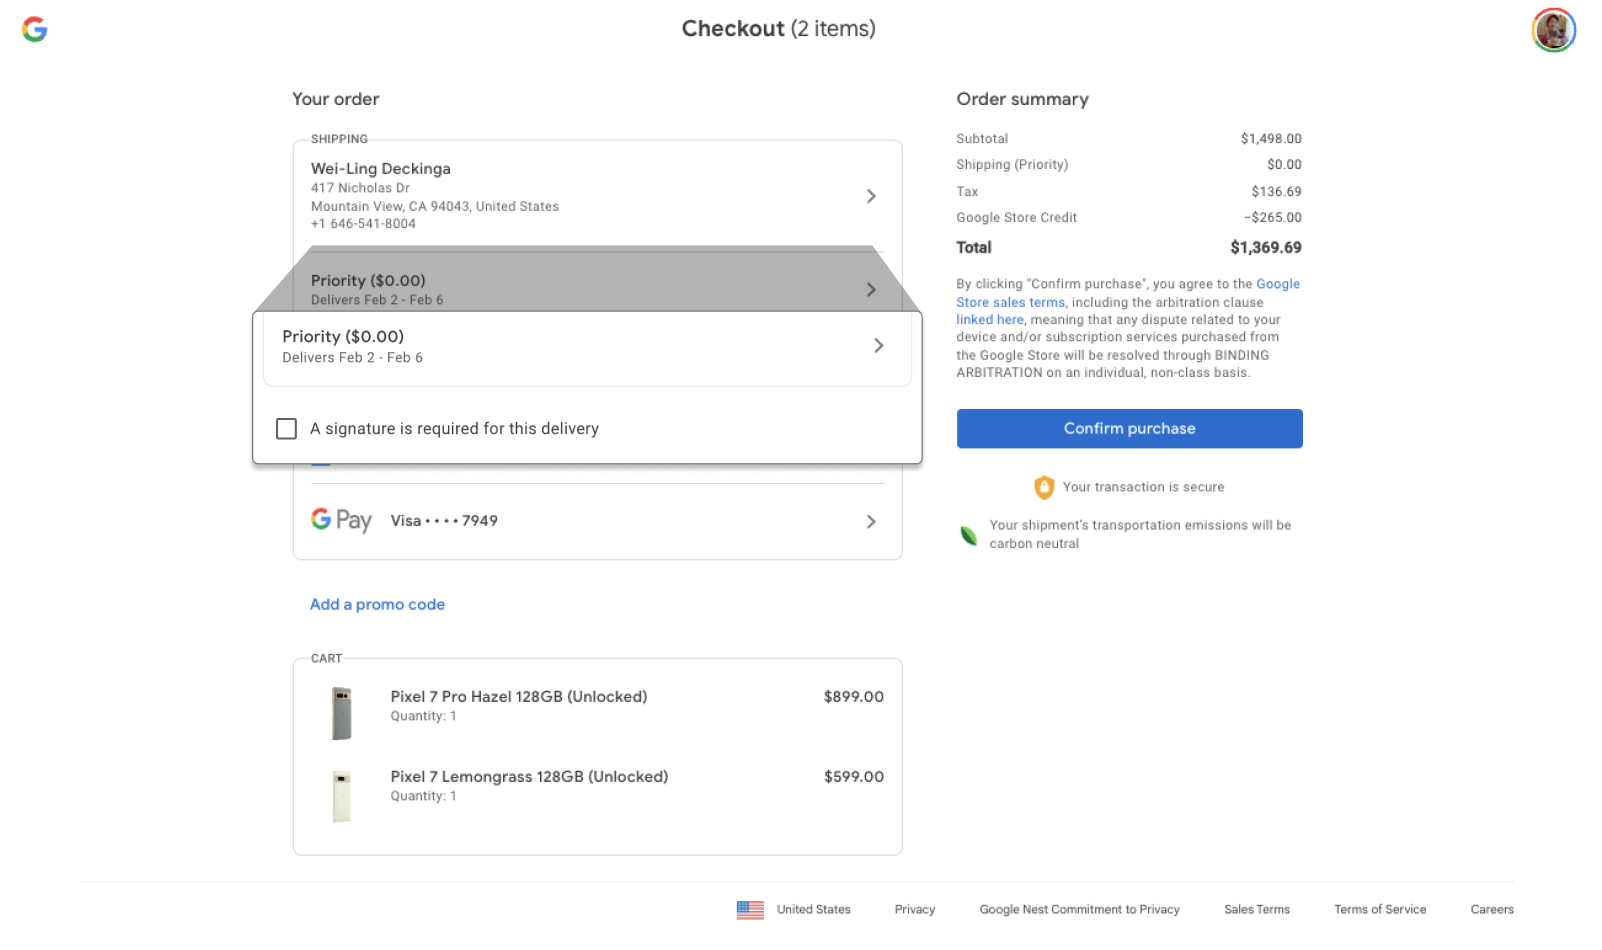Check signature required for this delivery

286,429
